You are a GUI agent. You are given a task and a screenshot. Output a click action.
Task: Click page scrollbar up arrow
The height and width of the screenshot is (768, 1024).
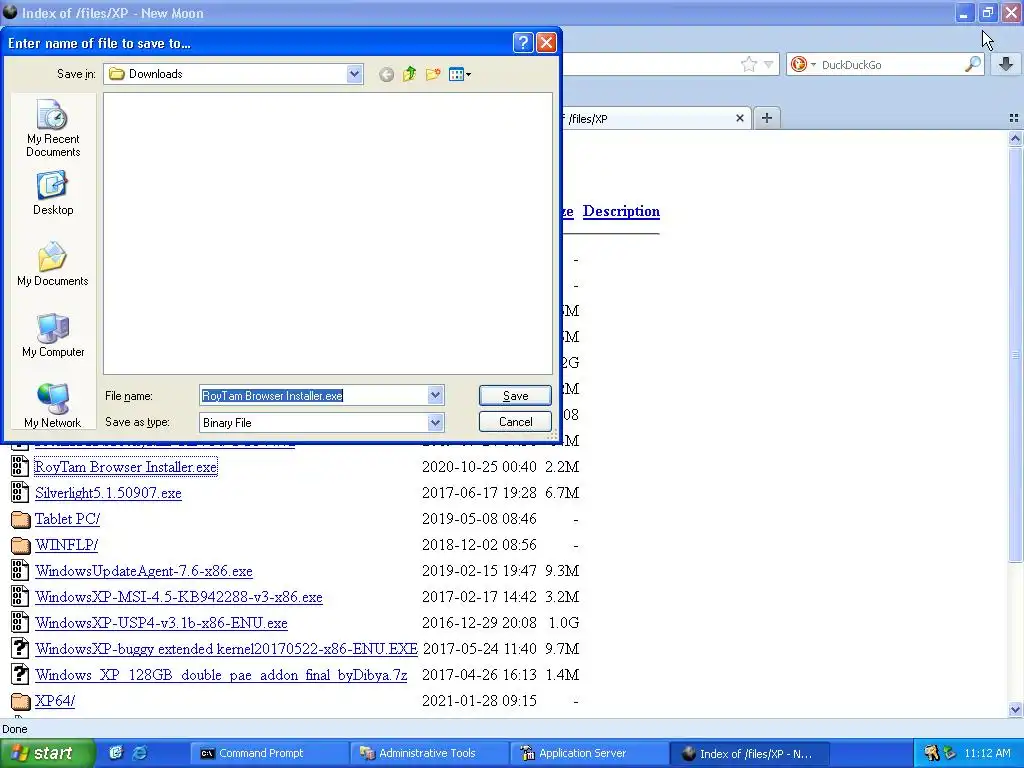coord(1015,138)
